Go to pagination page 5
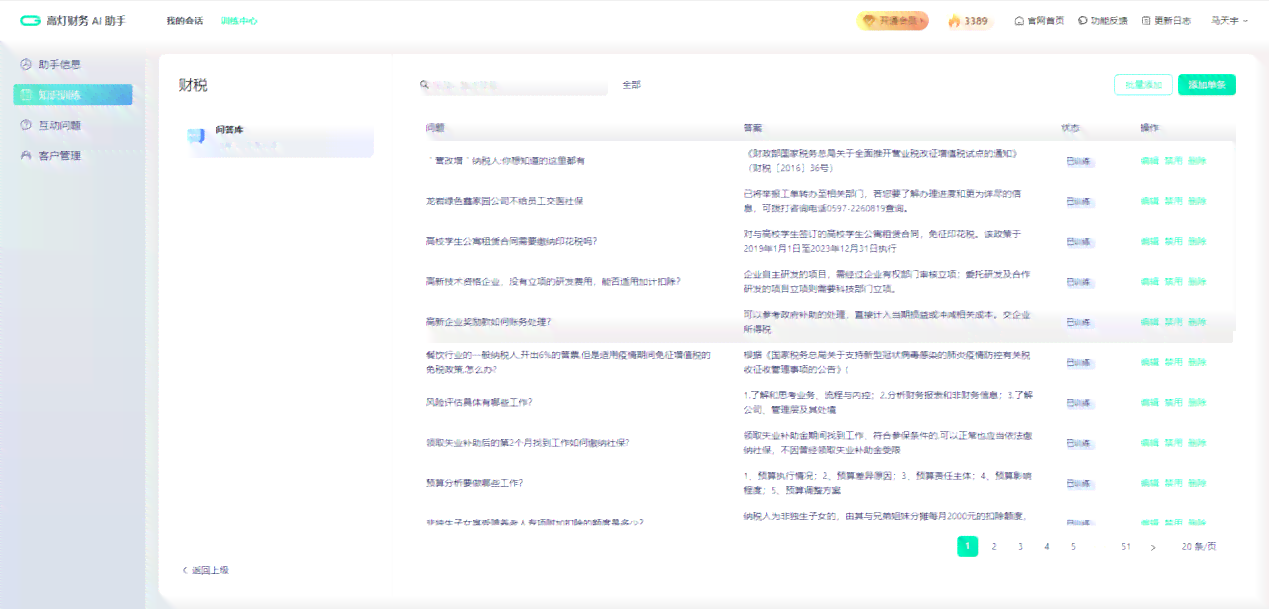Viewport: 1269px width, 609px height. tap(1073, 547)
